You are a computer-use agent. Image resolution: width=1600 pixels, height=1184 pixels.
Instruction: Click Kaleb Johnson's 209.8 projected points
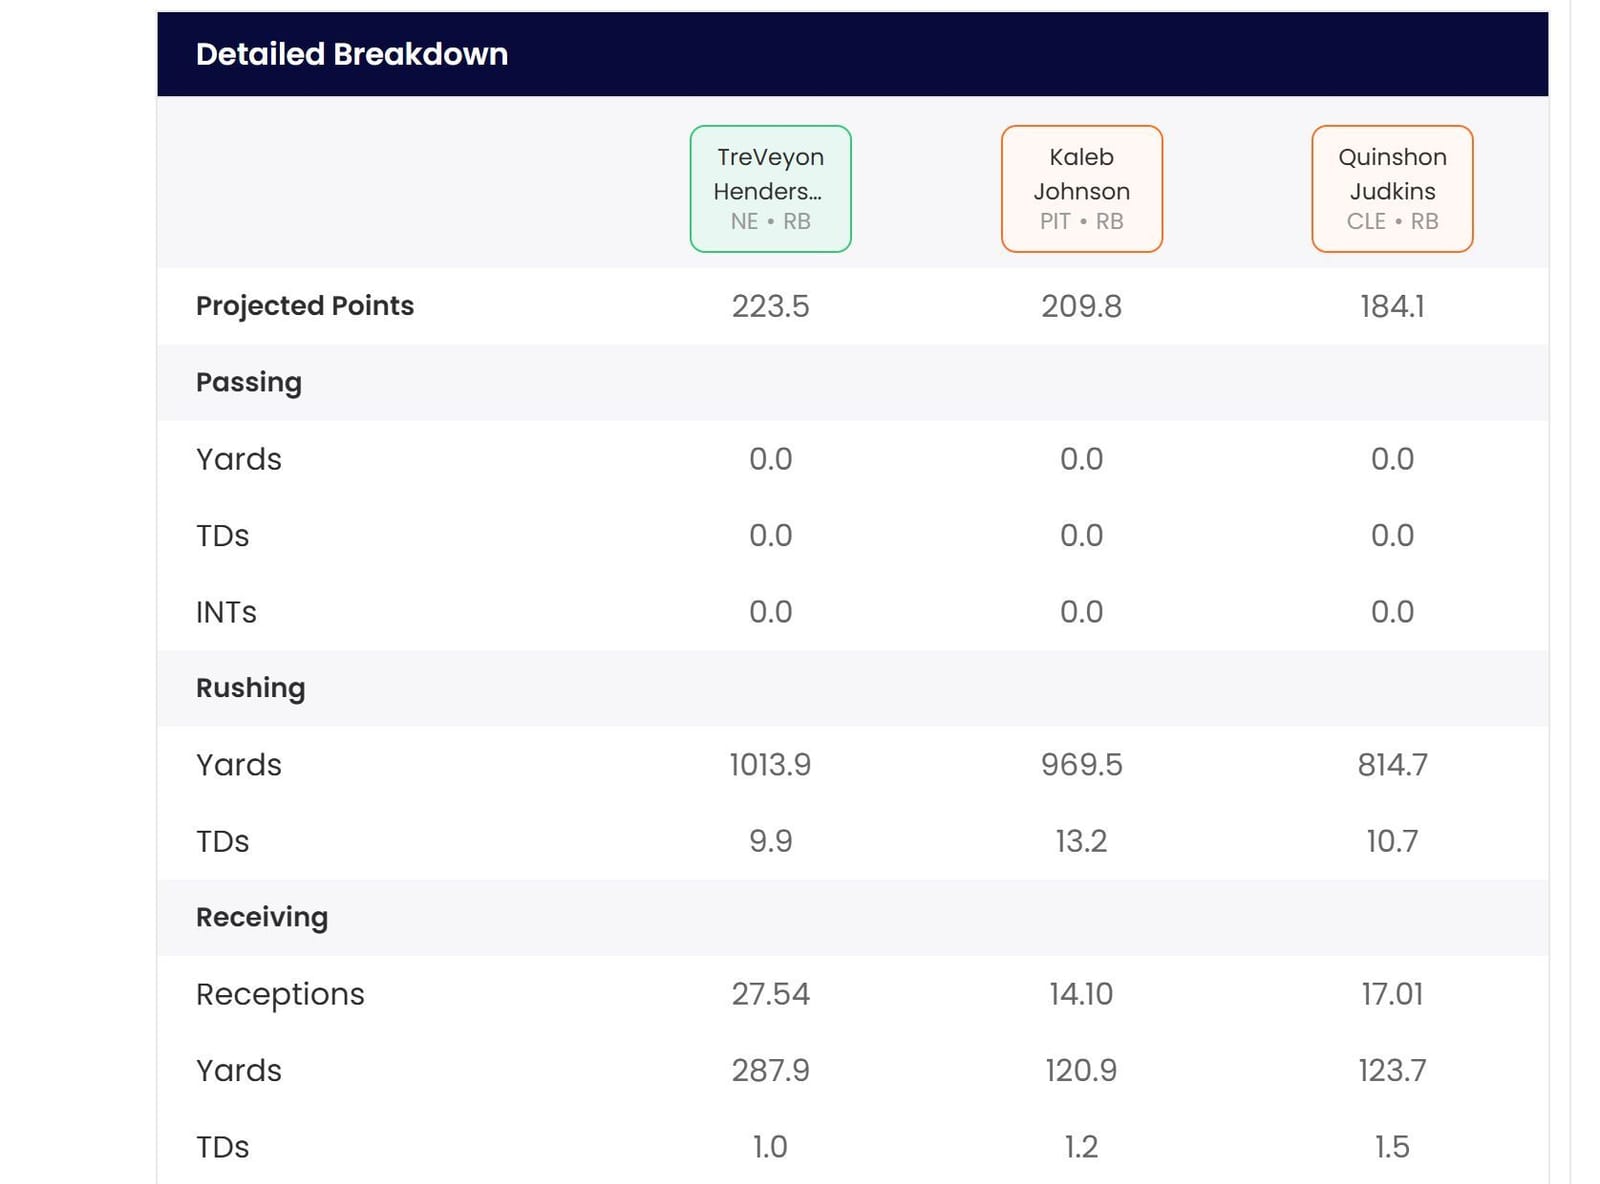pos(1081,306)
